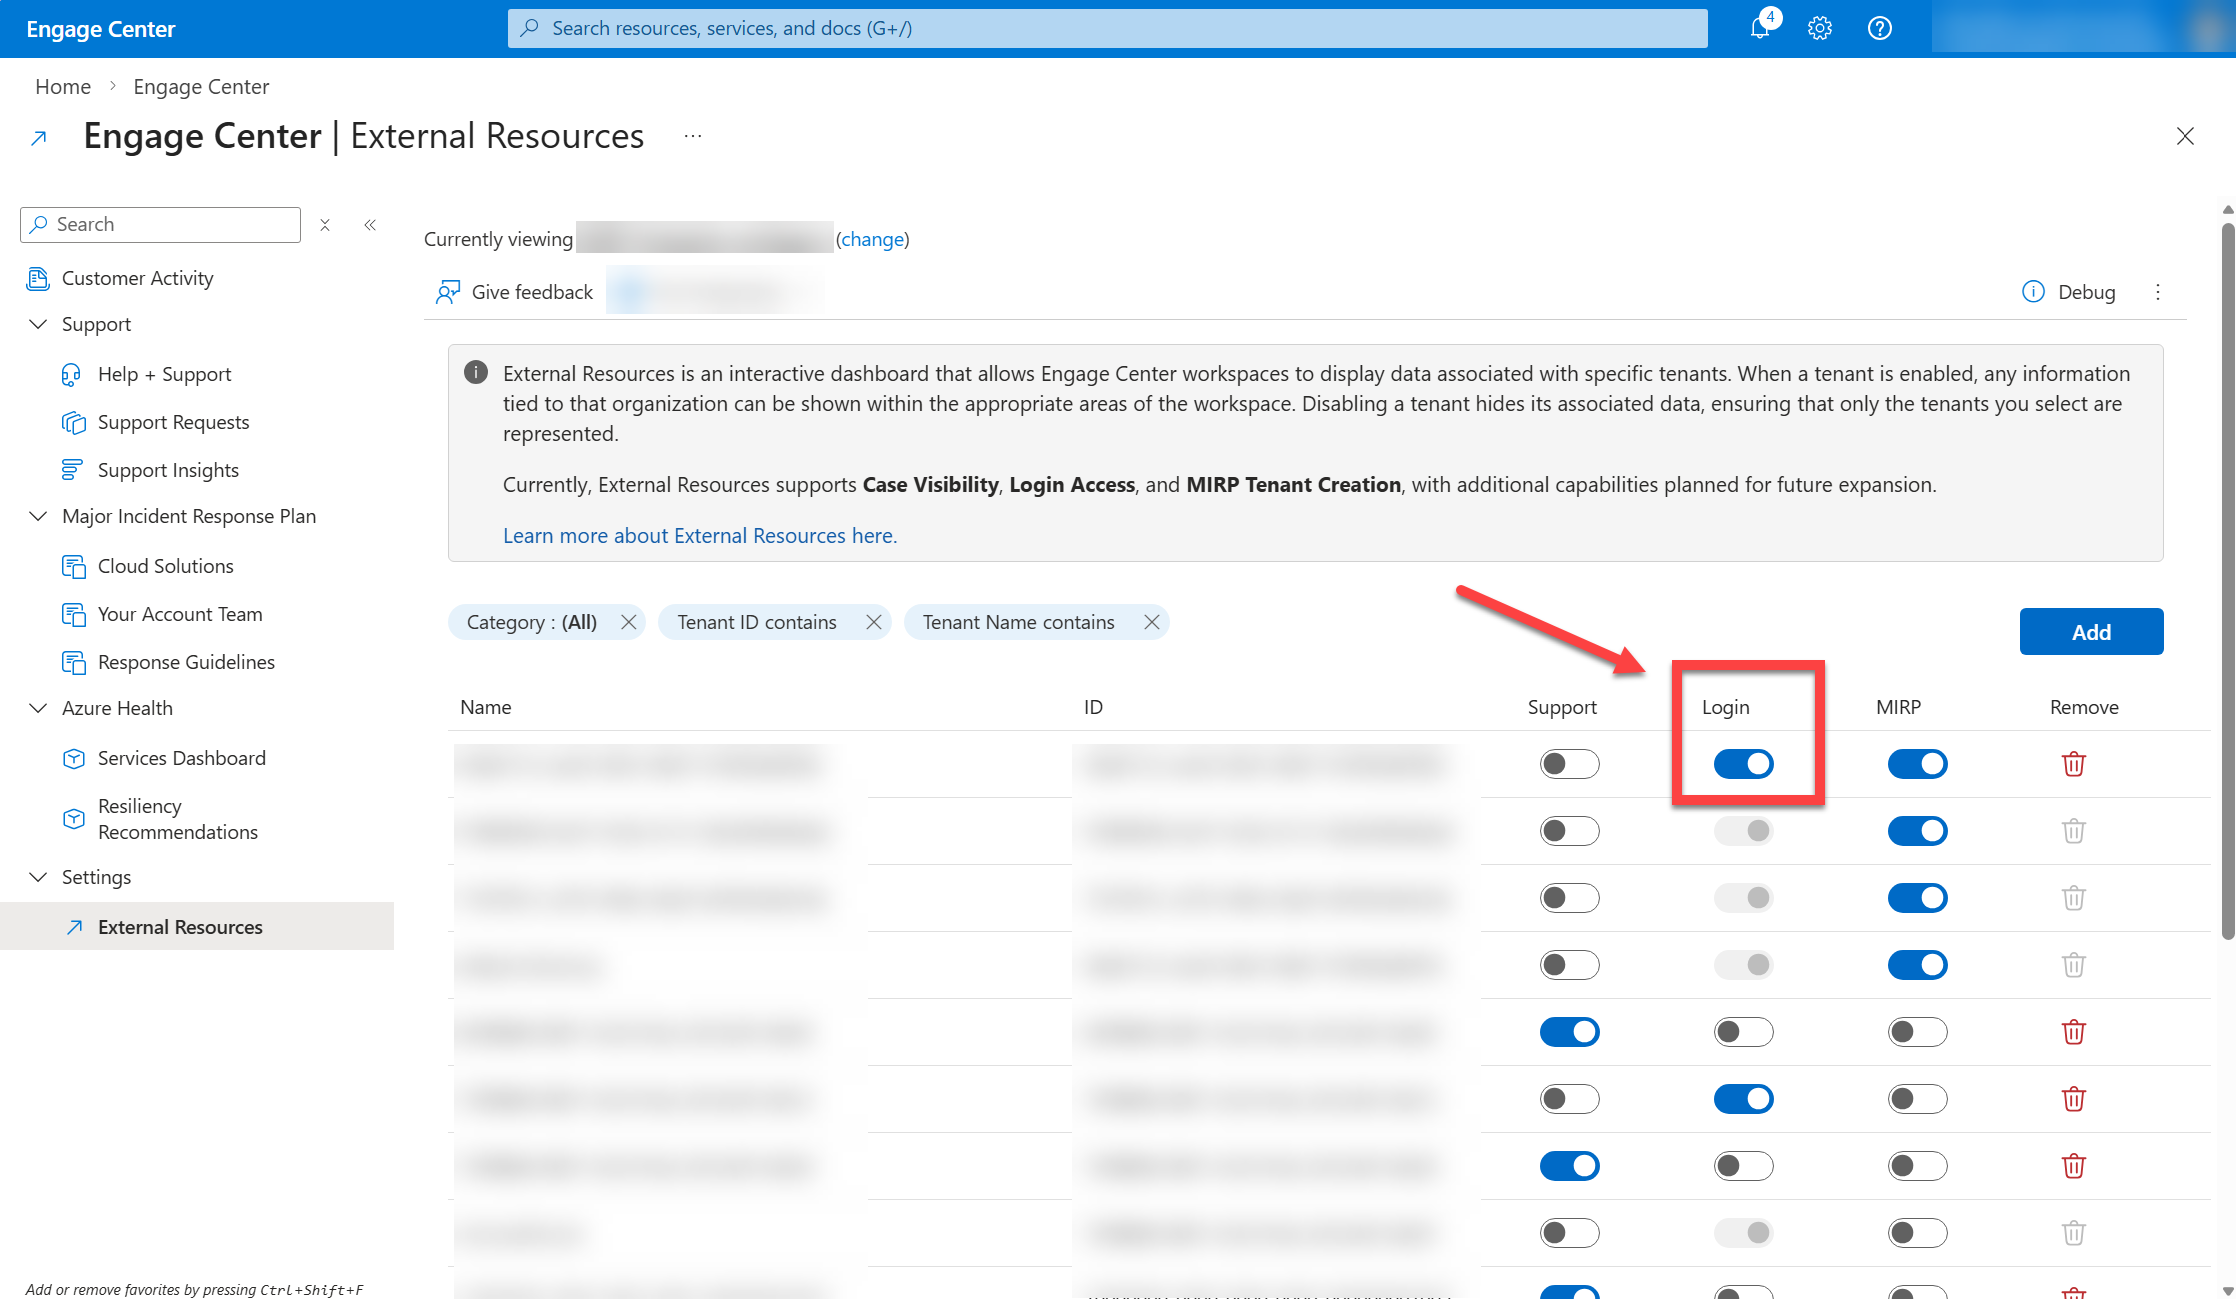Screen dimensions: 2236x1299
Task: Click the Support Insights icon
Action: [72, 470]
